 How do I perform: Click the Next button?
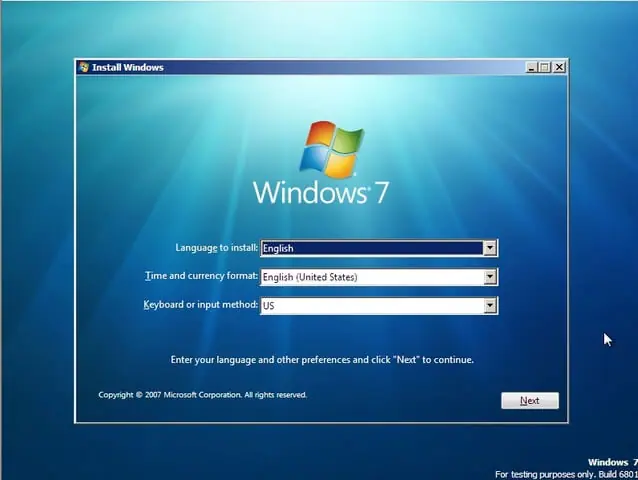tap(530, 401)
